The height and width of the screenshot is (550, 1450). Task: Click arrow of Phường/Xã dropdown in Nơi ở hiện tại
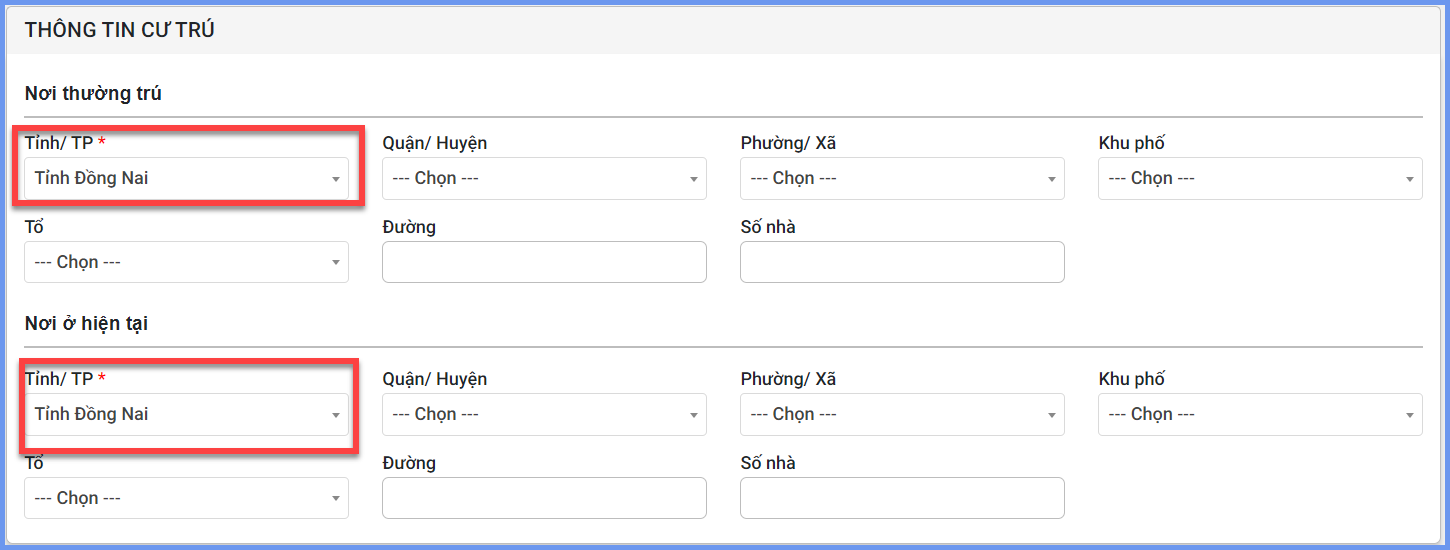click(1051, 416)
